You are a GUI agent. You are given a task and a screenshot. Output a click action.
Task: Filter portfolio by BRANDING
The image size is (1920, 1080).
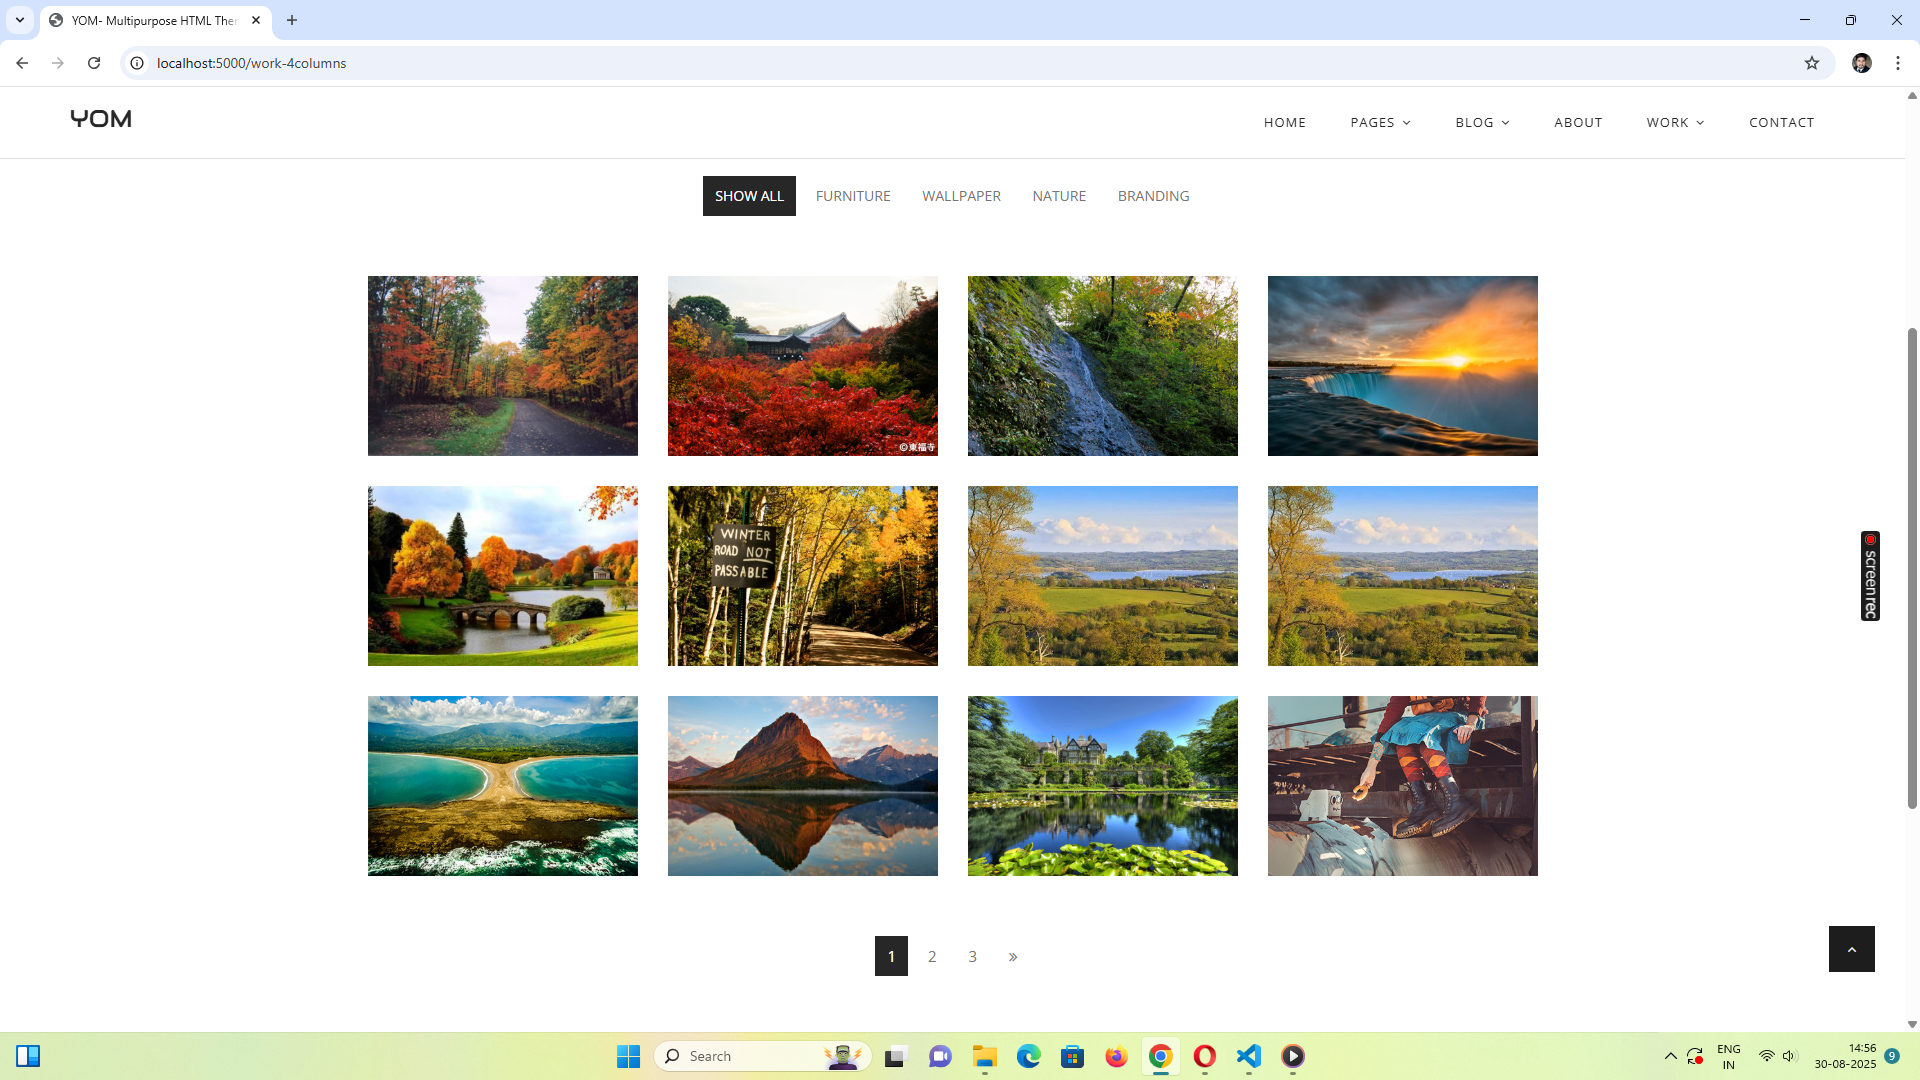[1153, 196]
